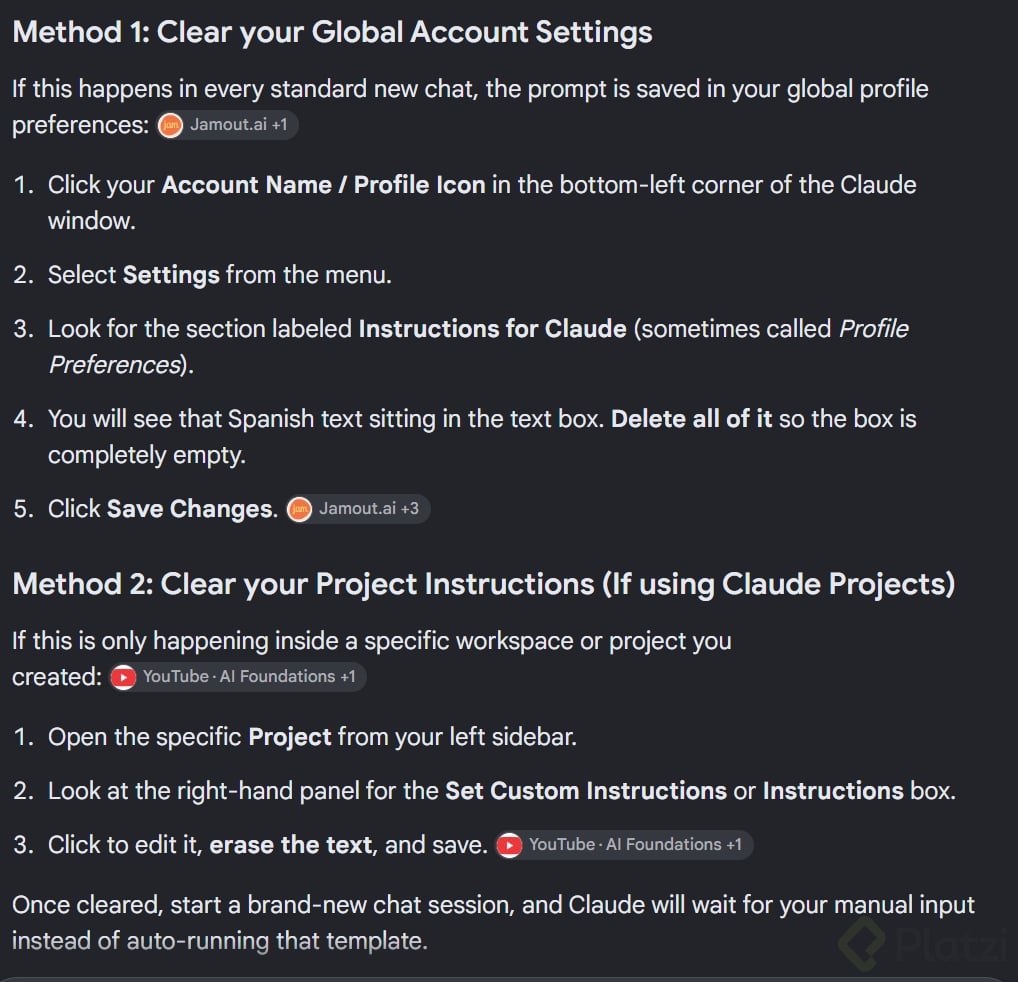Open the Jamout.ai +3 citation chip
The height and width of the screenshot is (982, 1018).
(x=358, y=509)
